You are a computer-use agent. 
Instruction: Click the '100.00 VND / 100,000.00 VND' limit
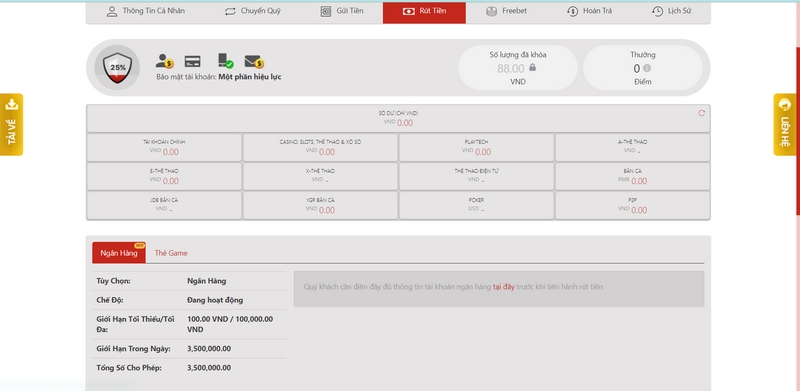tap(230, 324)
